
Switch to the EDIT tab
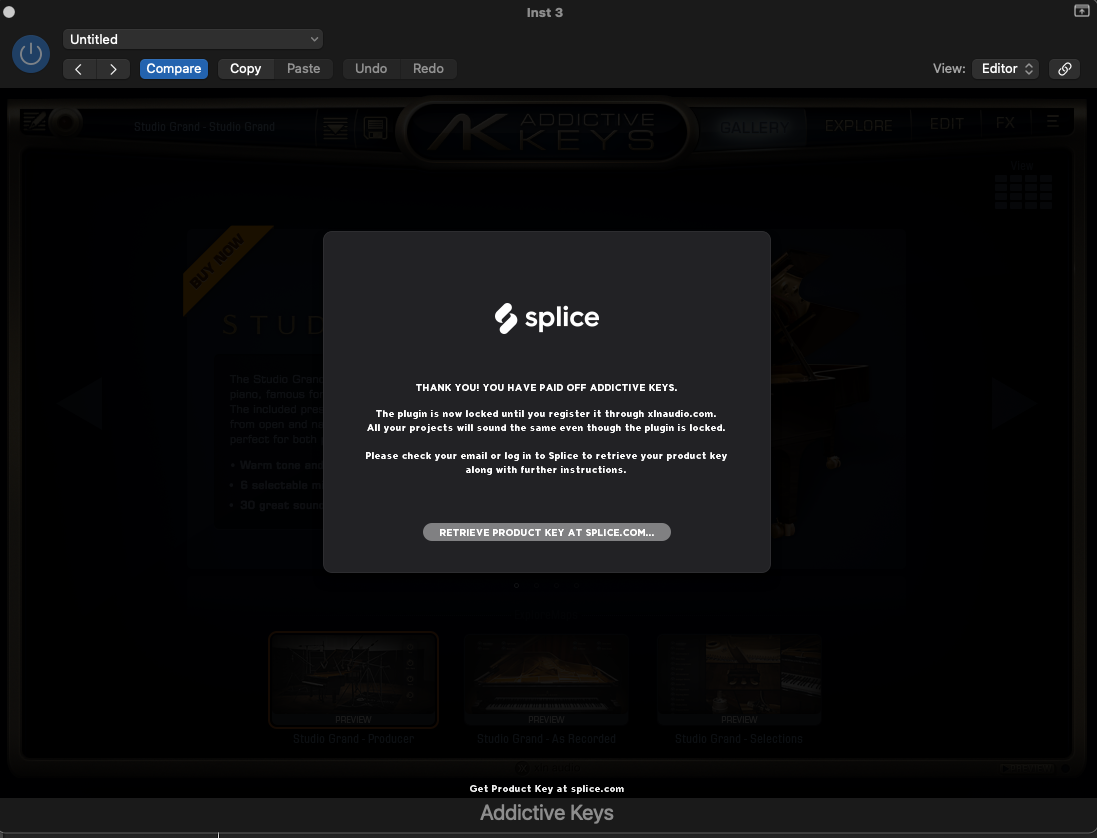click(947, 124)
